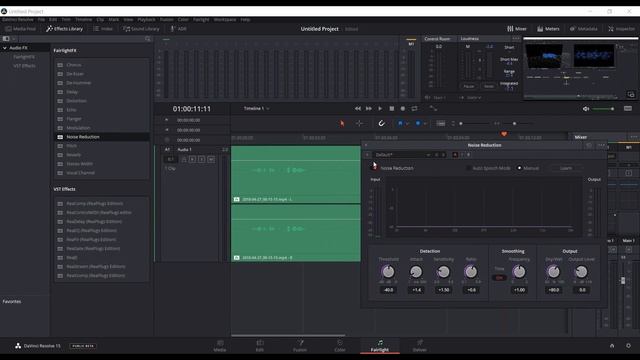
Task: Click fast forward transport button
Action: tap(369, 109)
